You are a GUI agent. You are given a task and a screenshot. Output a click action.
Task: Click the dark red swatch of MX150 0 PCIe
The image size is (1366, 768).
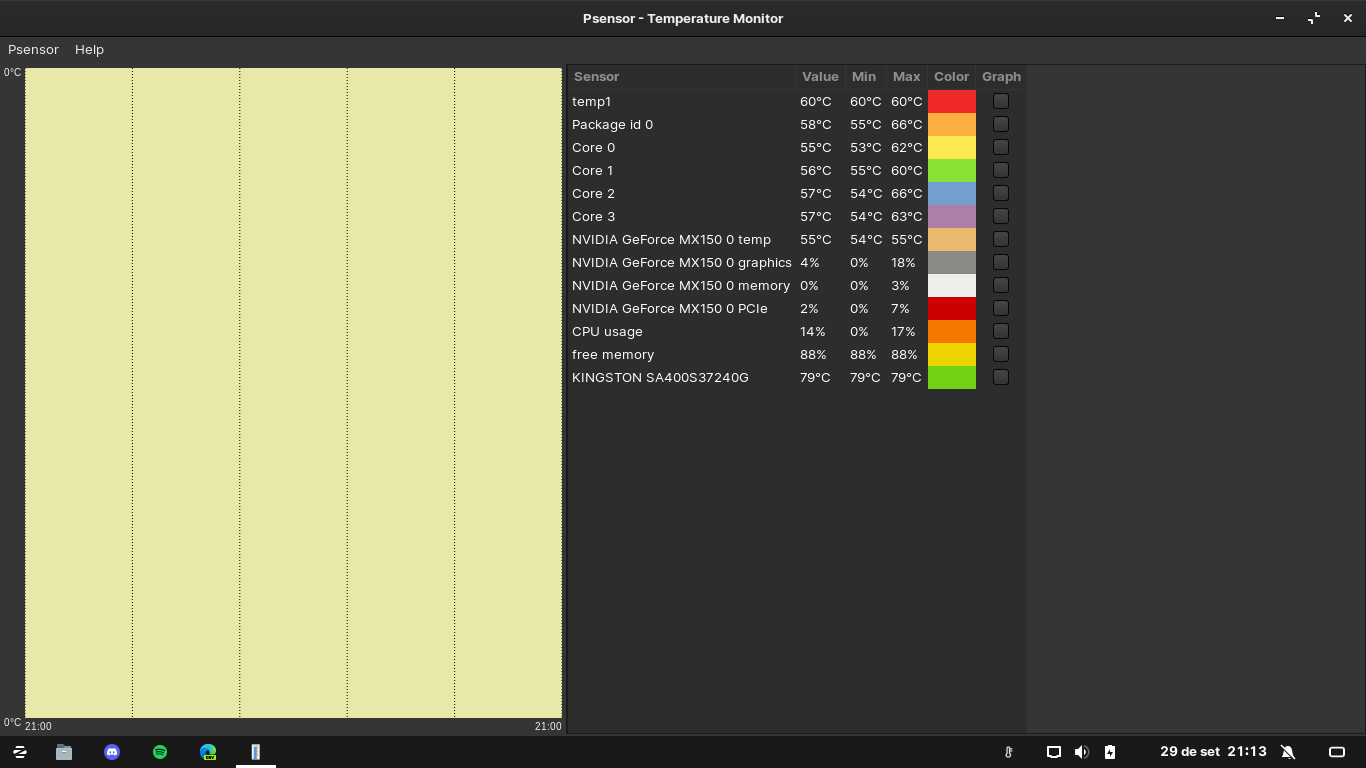952,308
